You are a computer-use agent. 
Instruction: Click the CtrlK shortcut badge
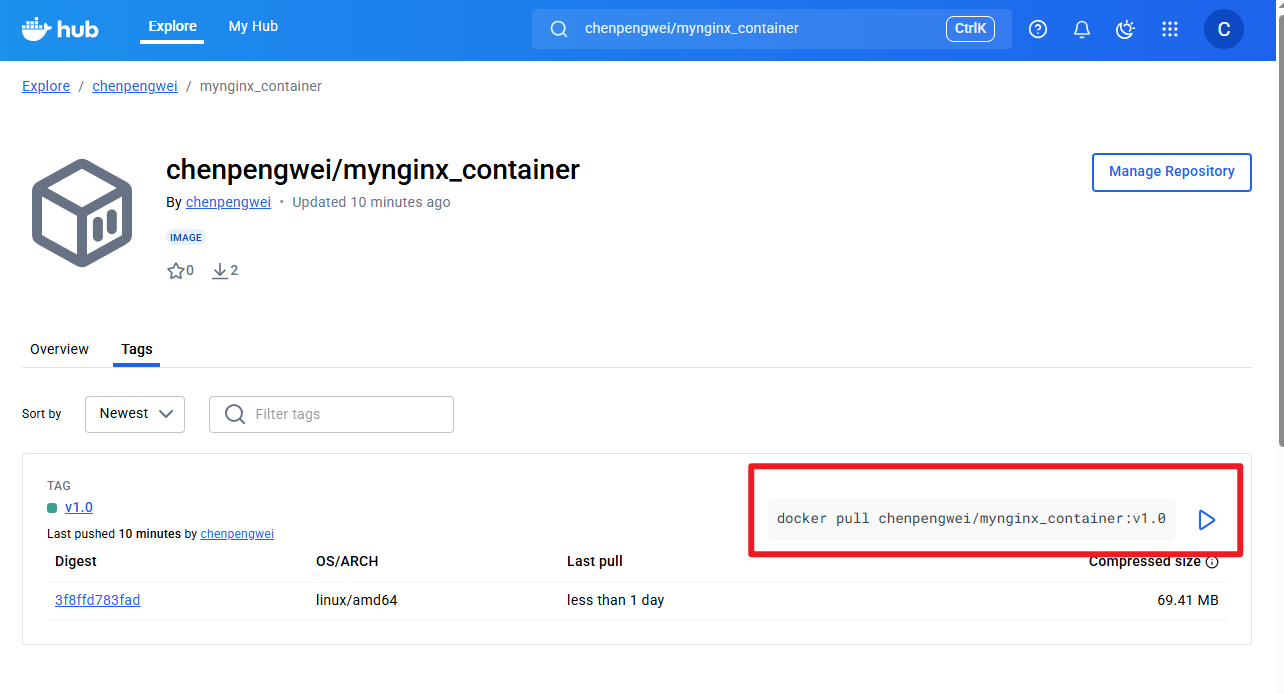pos(970,29)
